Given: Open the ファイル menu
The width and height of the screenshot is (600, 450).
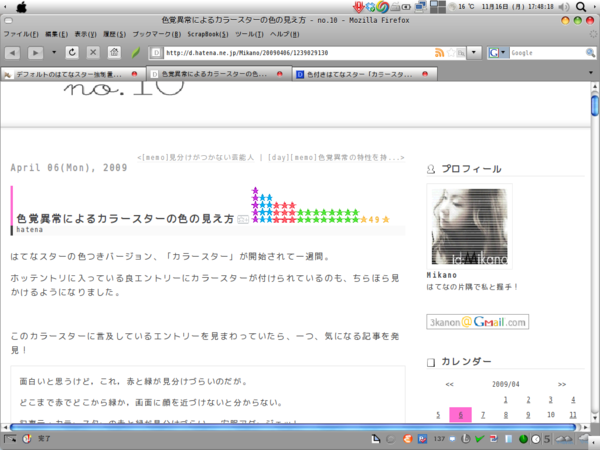Looking at the screenshot, I should coord(21,34).
